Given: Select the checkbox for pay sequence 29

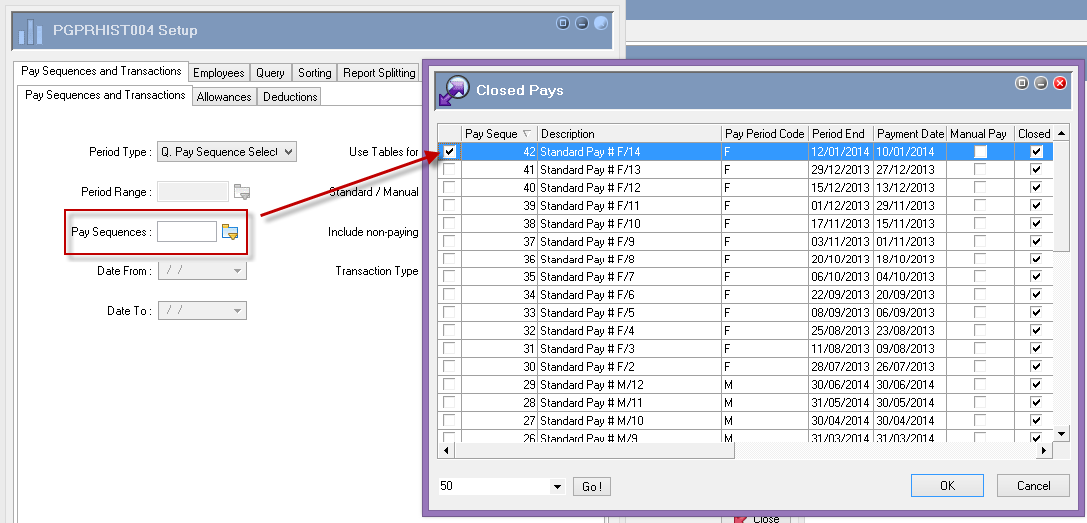Looking at the screenshot, I should pyautogui.click(x=450, y=385).
